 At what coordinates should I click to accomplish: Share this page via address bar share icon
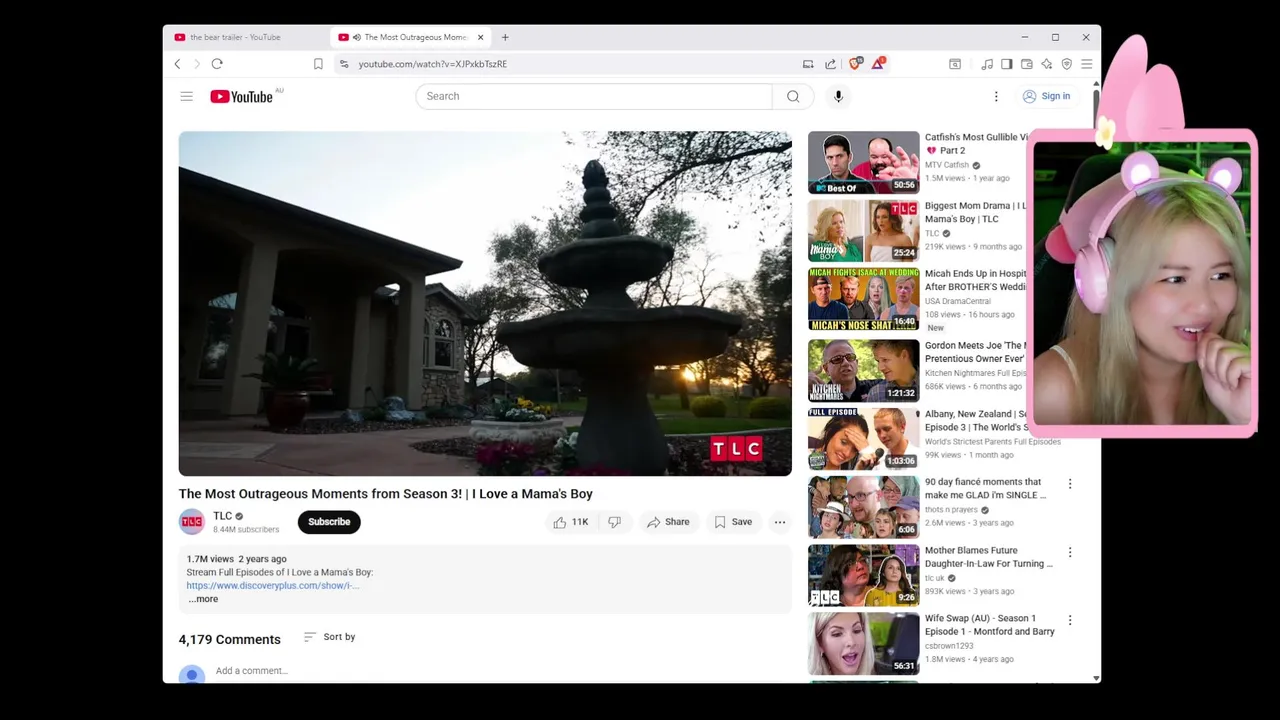[x=830, y=64]
